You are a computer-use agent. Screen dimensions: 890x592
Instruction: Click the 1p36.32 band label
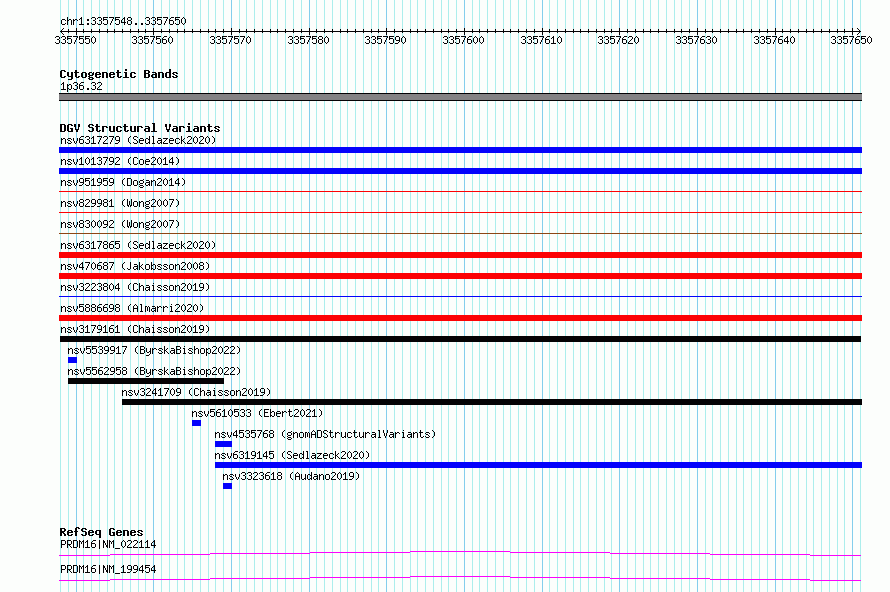81,86
